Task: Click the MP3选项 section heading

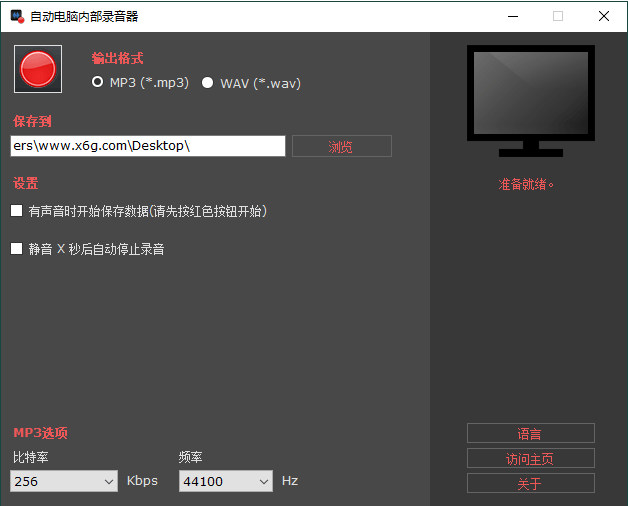Action: [x=41, y=433]
